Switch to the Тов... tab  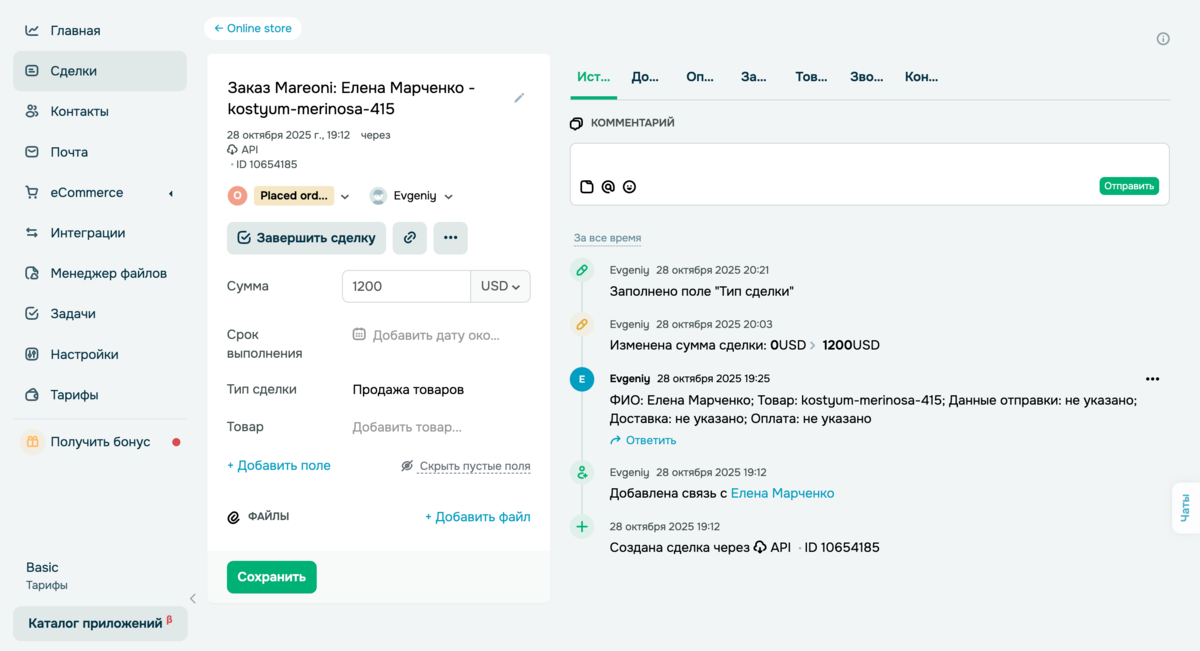812,75
